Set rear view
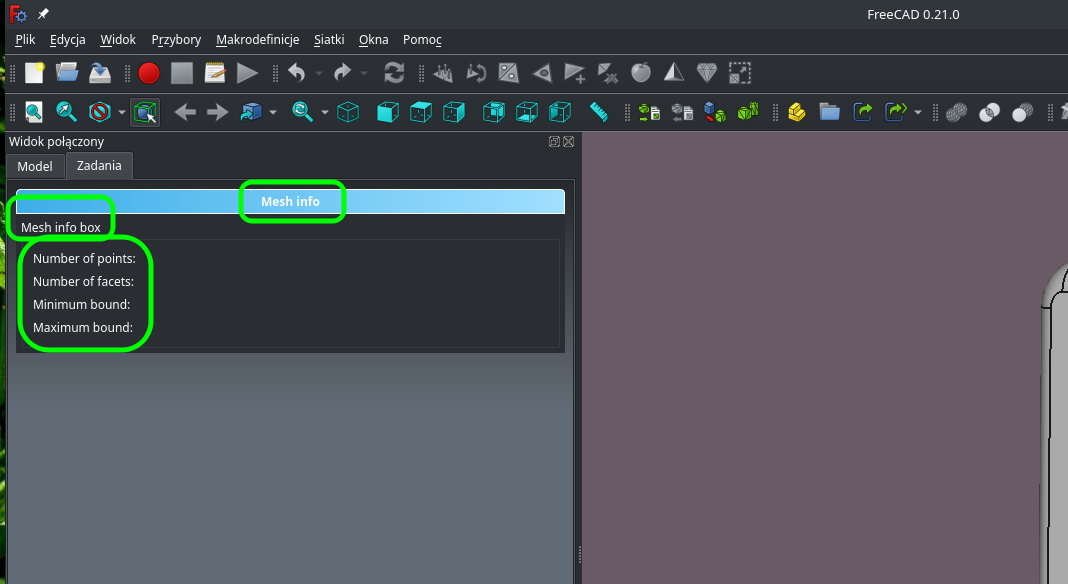Viewport: 1068px width, 584px height. [x=494, y=112]
